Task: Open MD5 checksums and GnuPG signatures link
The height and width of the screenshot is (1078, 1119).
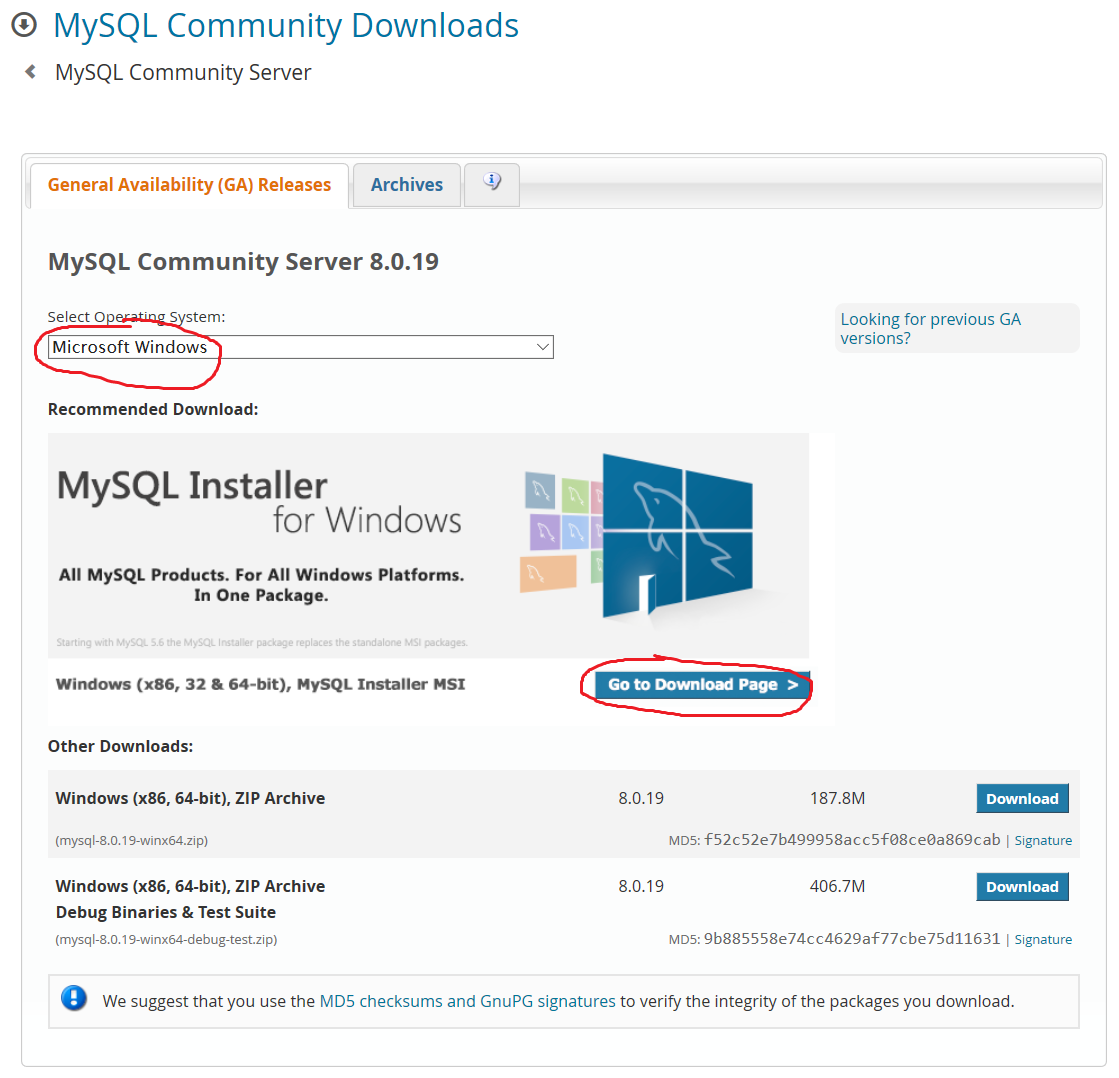Action: tap(467, 1002)
